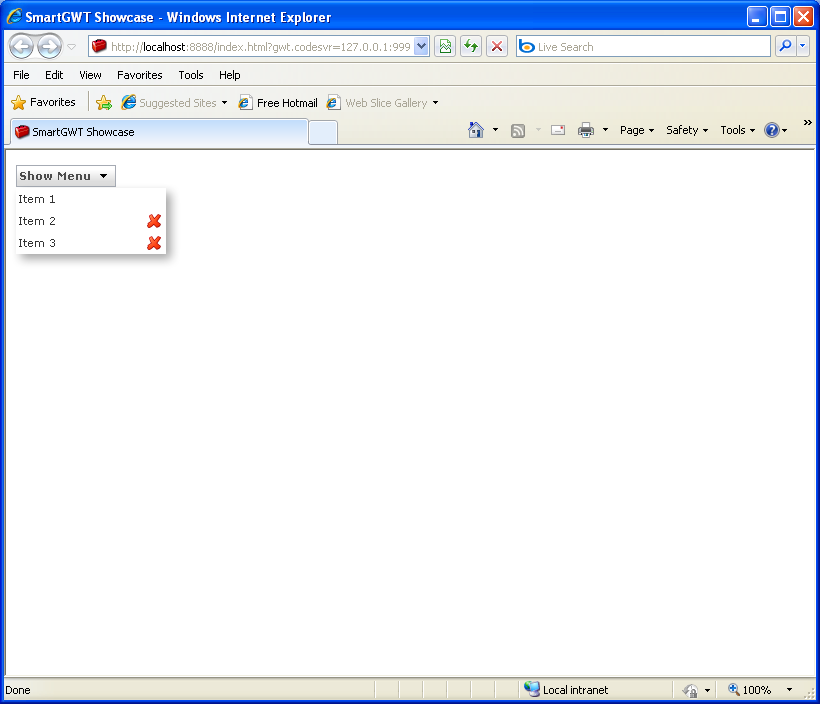
Task: Click the search magnifier button
Action: [x=785, y=47]
